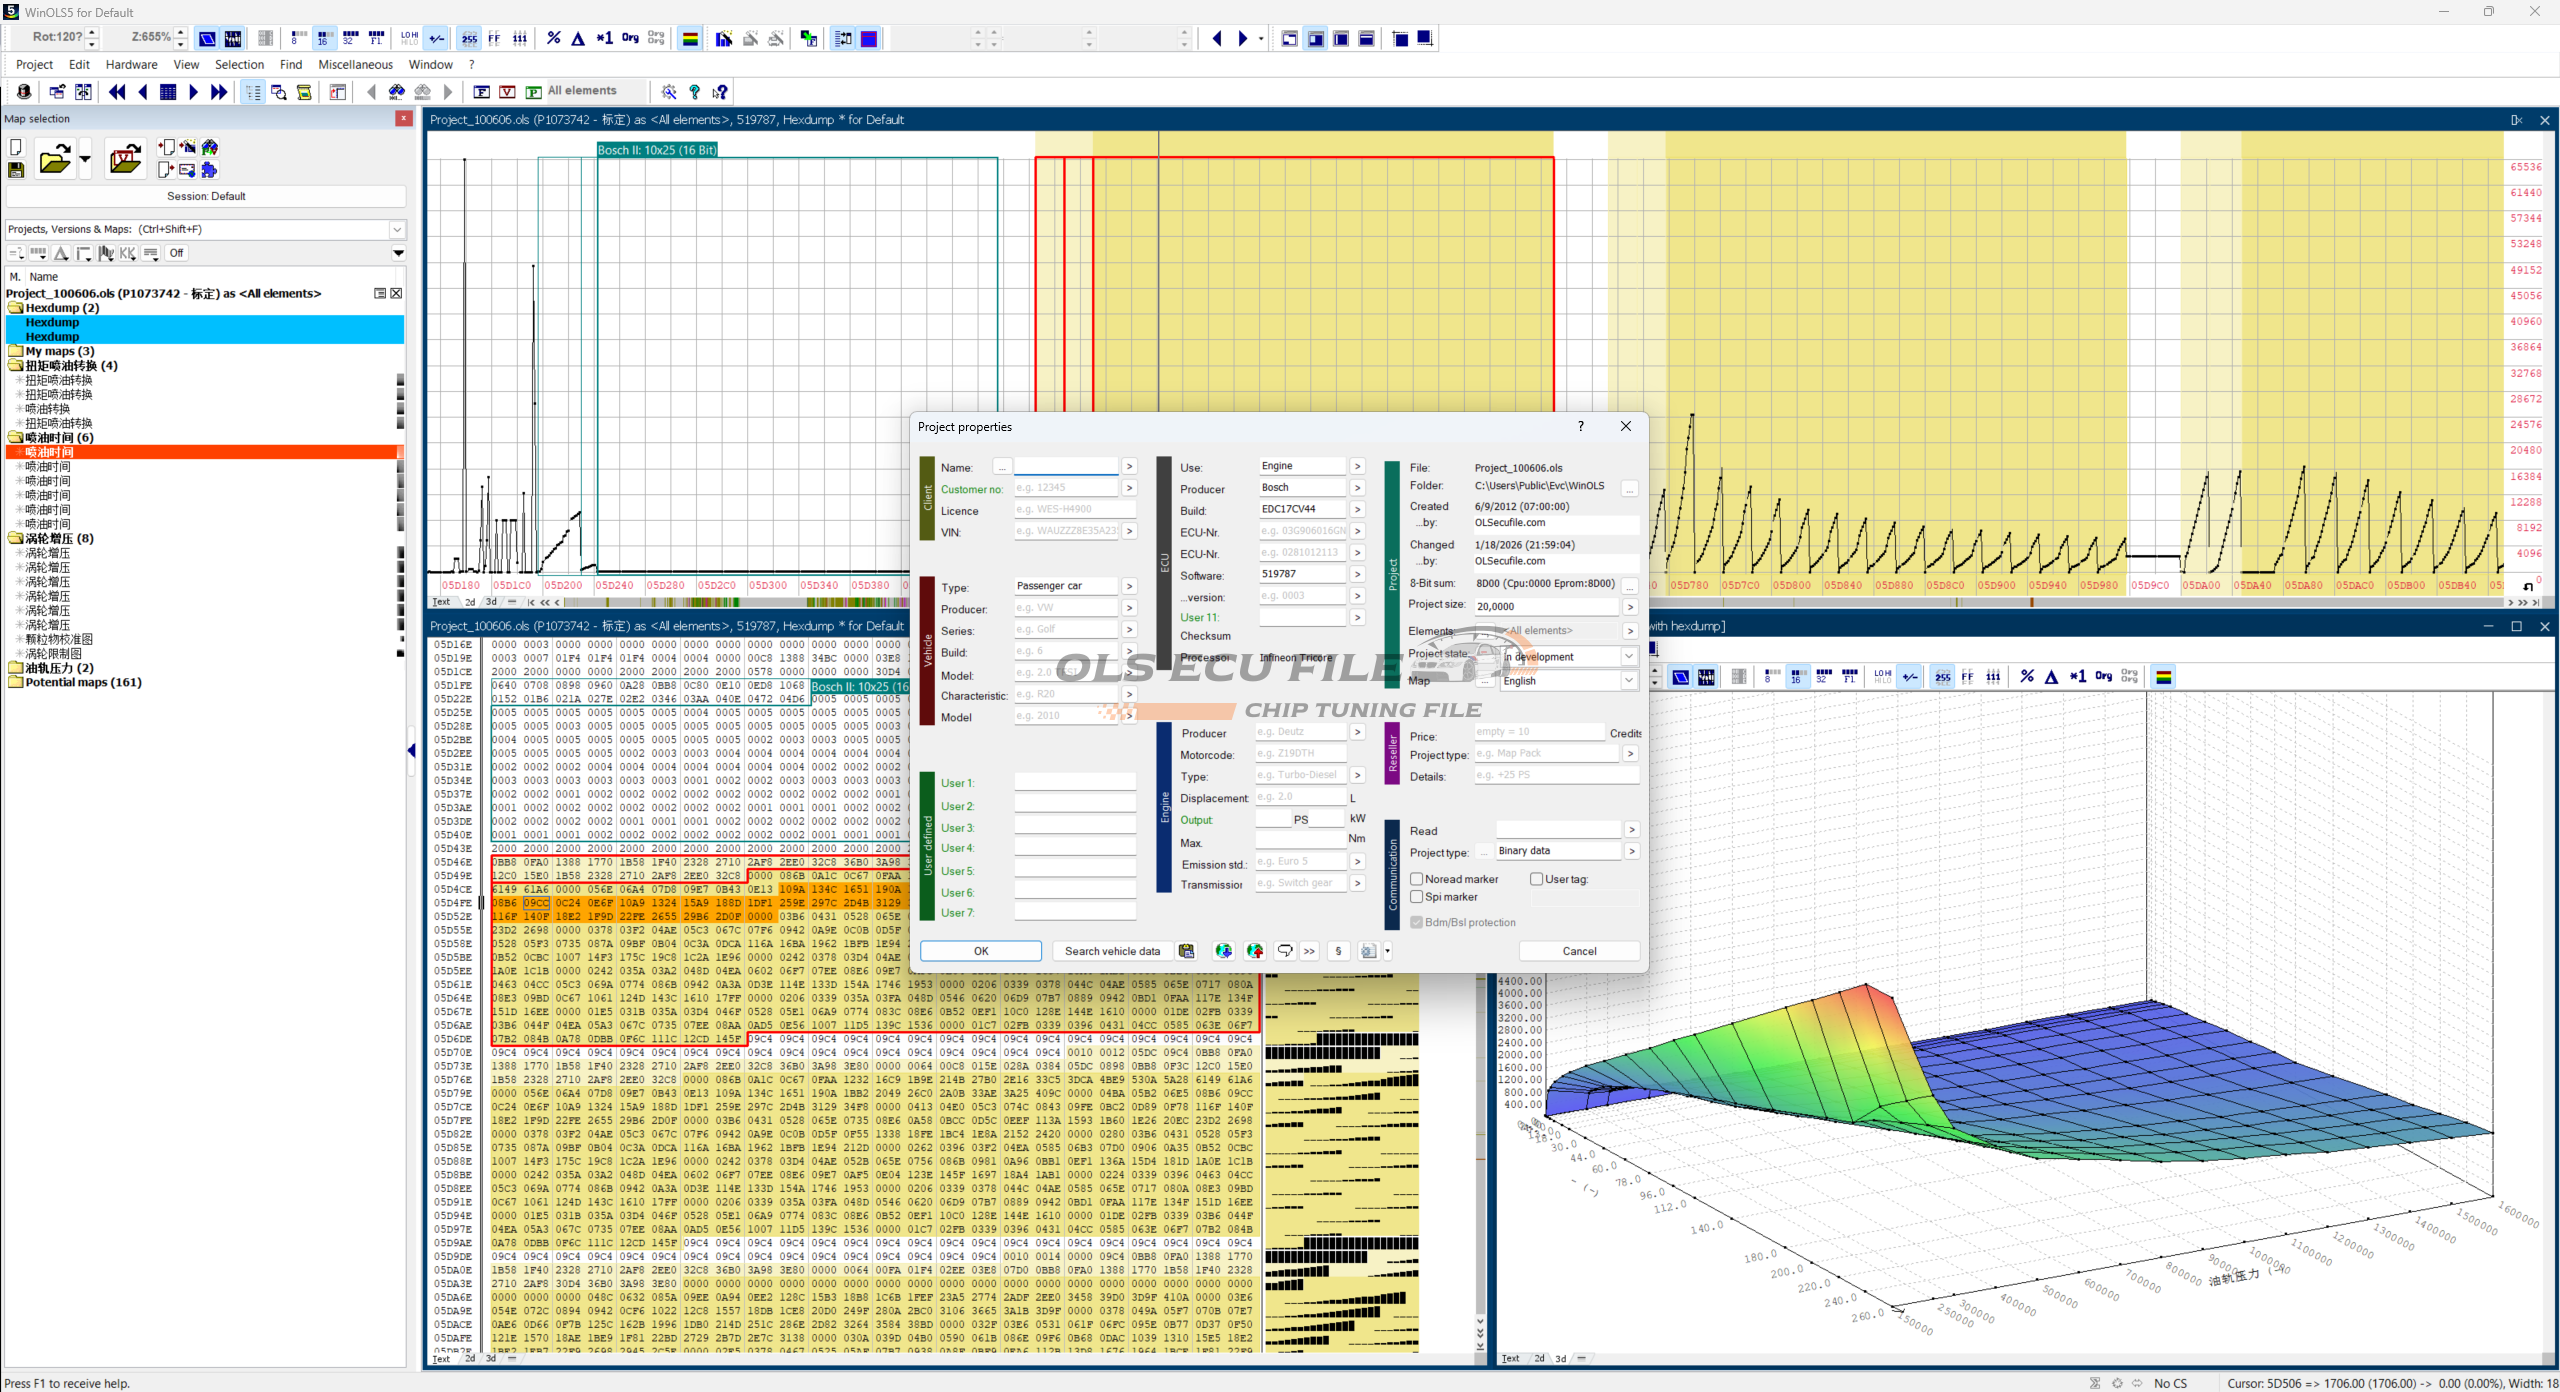This screenshot has width=2560, height=1392.
Task: Click the paste clipboard icon in dialog
Action: pyautogui.click(x=1186, y=951)
